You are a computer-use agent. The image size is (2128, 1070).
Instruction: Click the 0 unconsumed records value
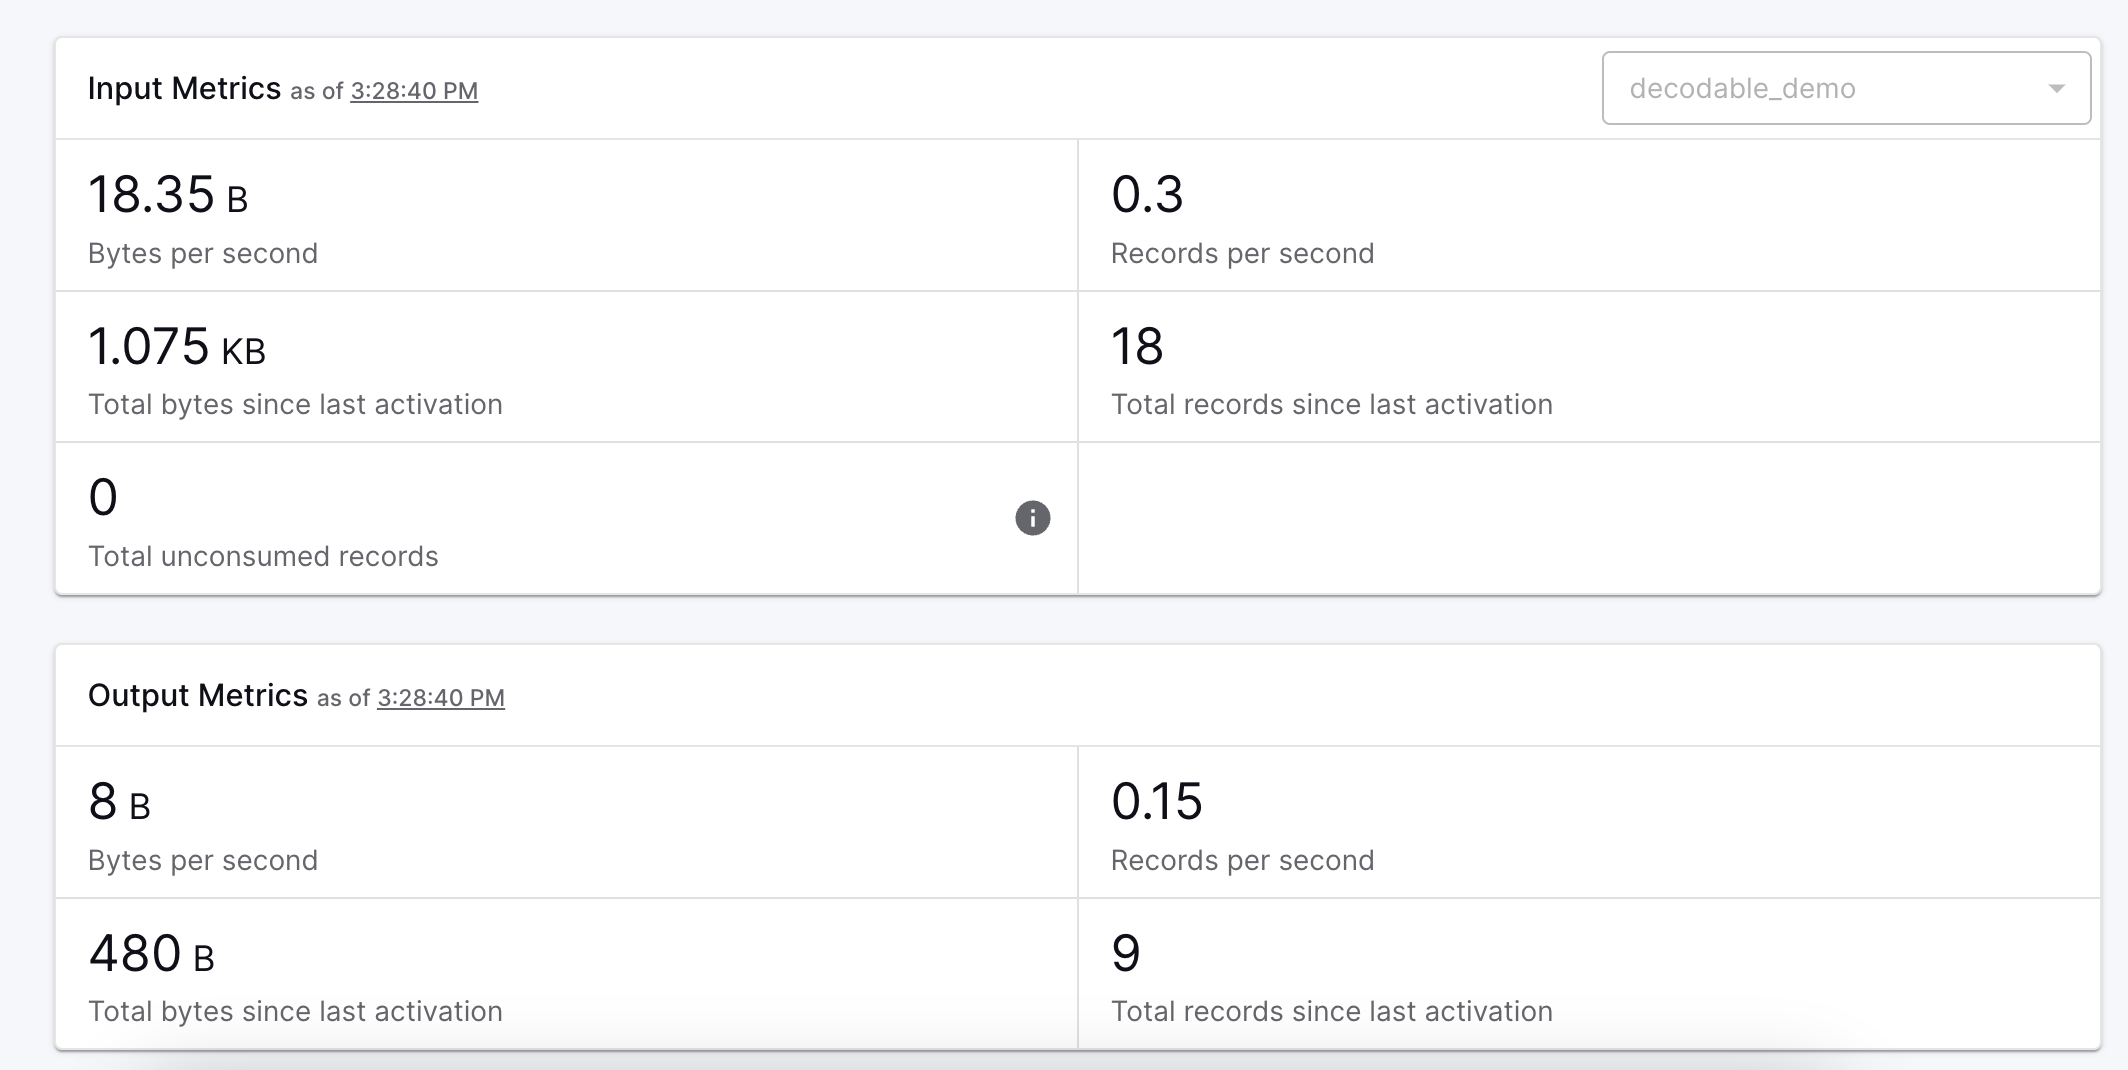pyautogui.click(x=103, y=498)
